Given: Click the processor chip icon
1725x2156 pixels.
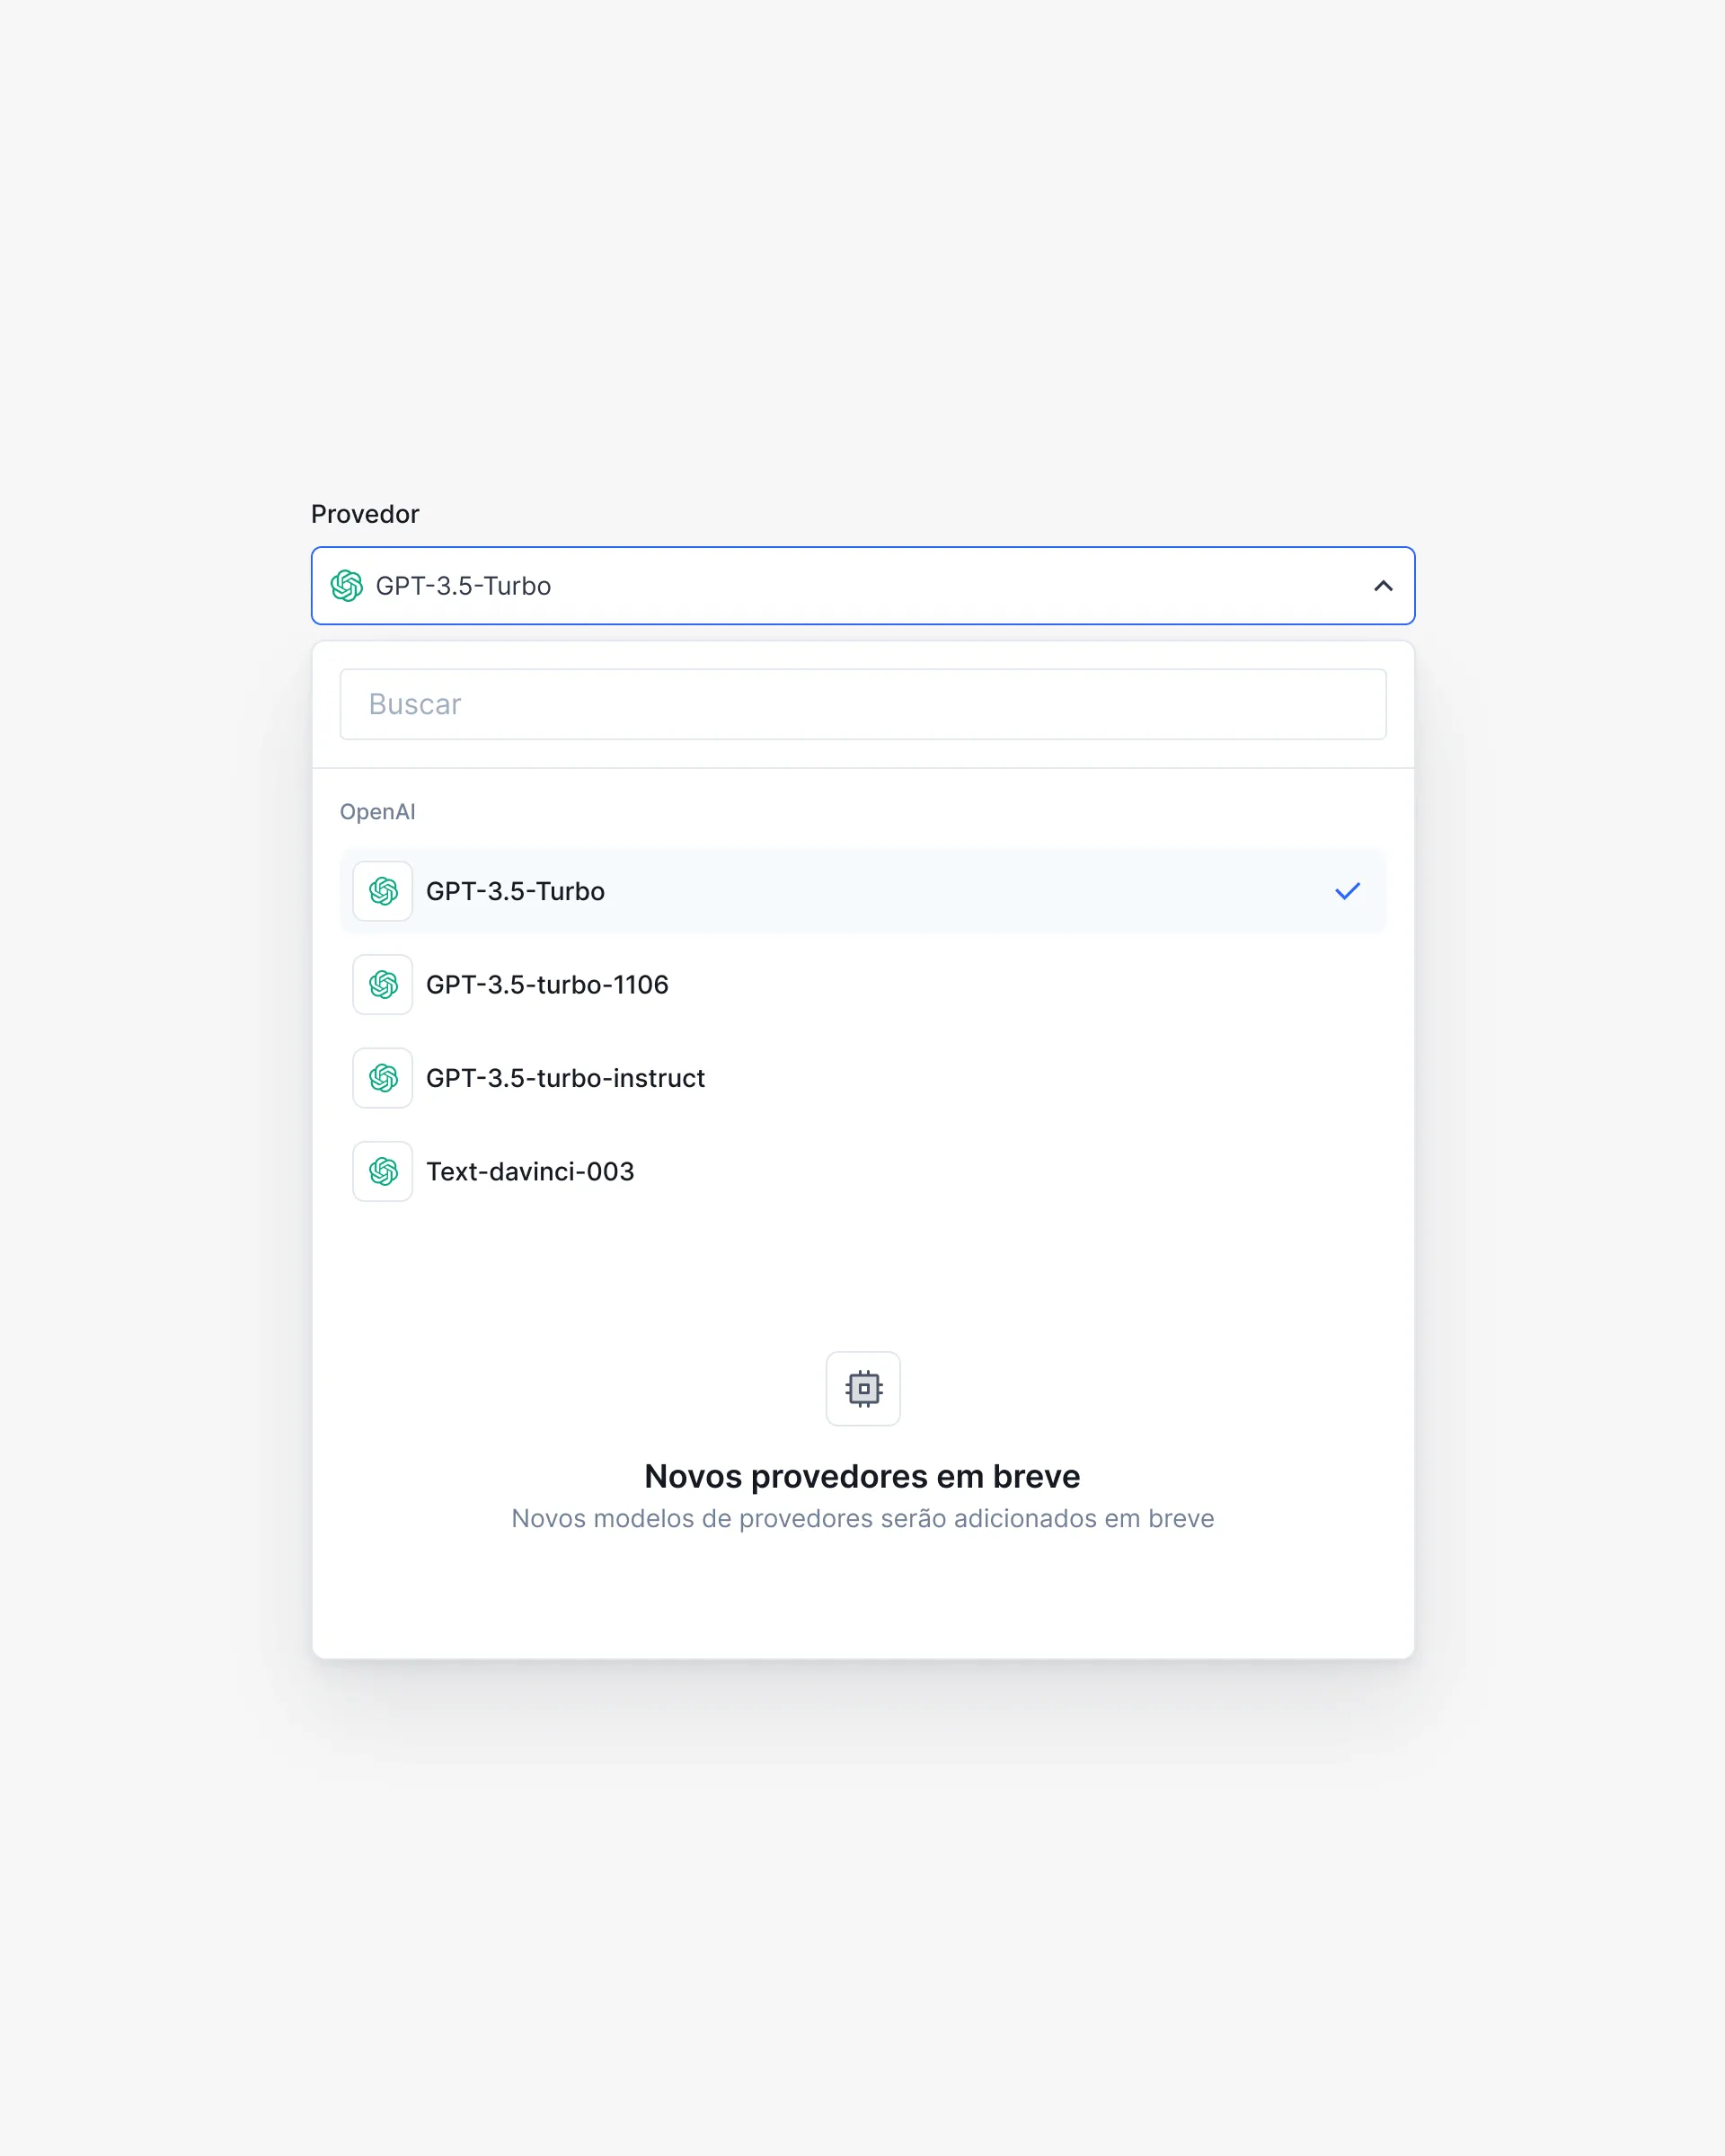Looking at the screenshot, I should click(863, 1388).
